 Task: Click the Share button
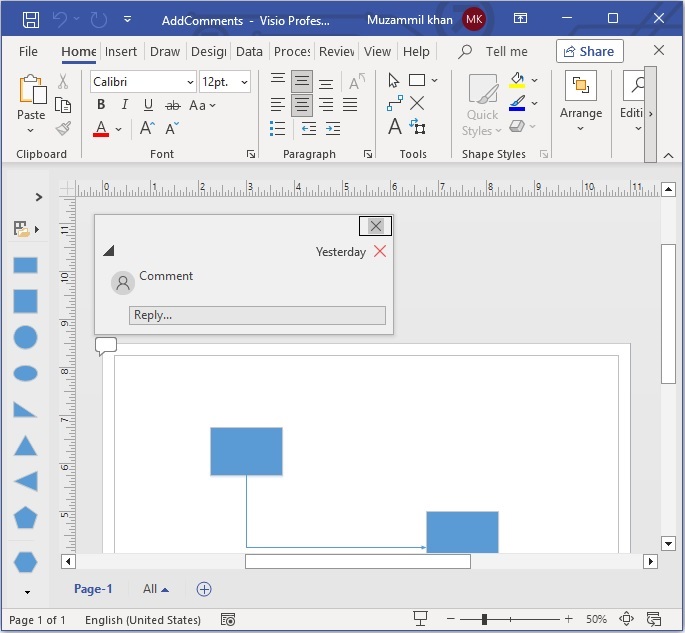pyautogui.click(x=589, y=51)
